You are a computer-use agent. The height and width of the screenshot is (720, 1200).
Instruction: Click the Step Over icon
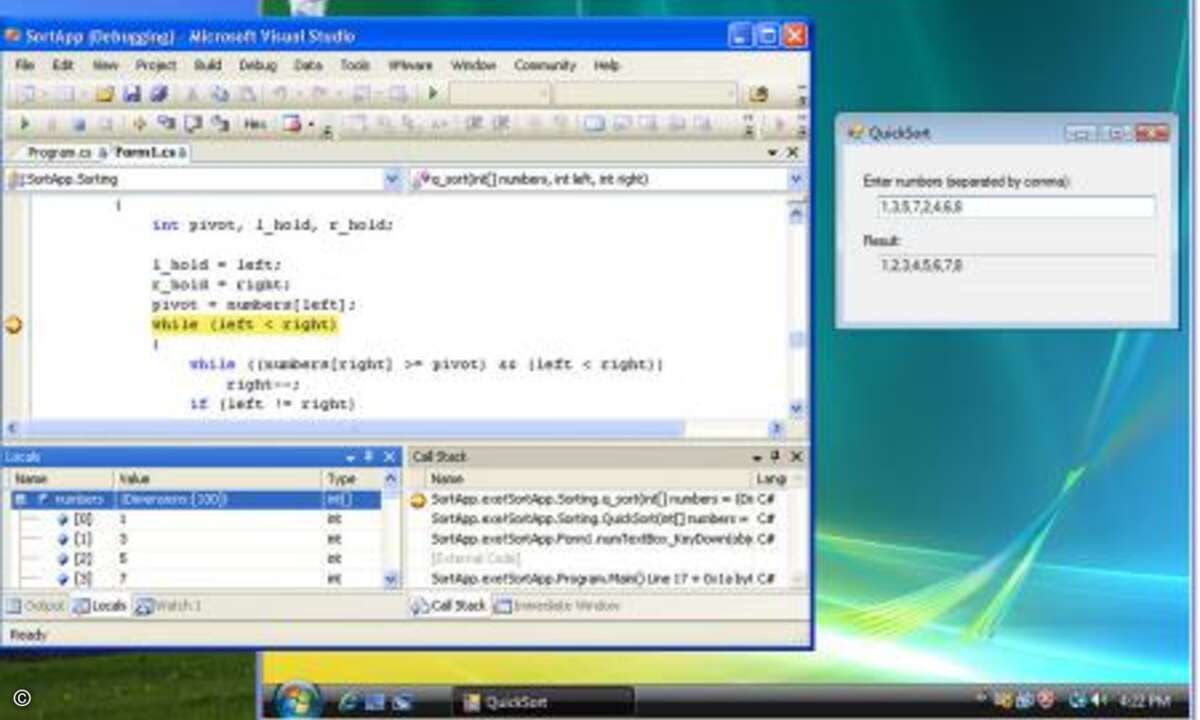(x=193, y=124)
